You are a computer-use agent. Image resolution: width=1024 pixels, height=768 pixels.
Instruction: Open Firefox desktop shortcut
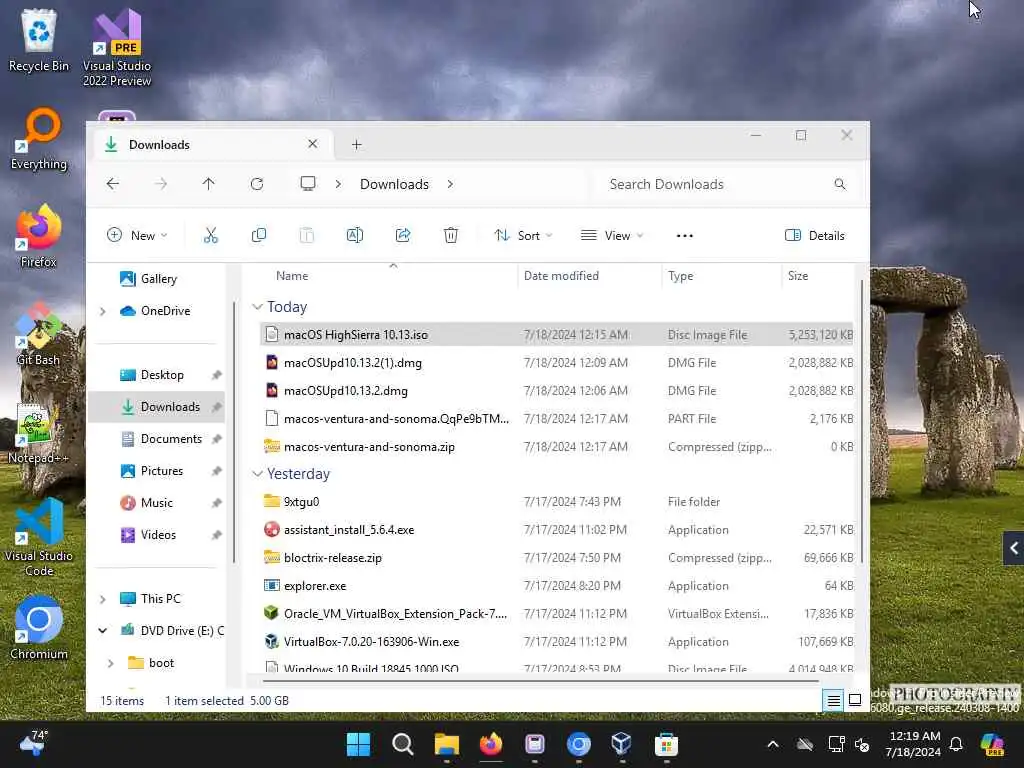39,236
